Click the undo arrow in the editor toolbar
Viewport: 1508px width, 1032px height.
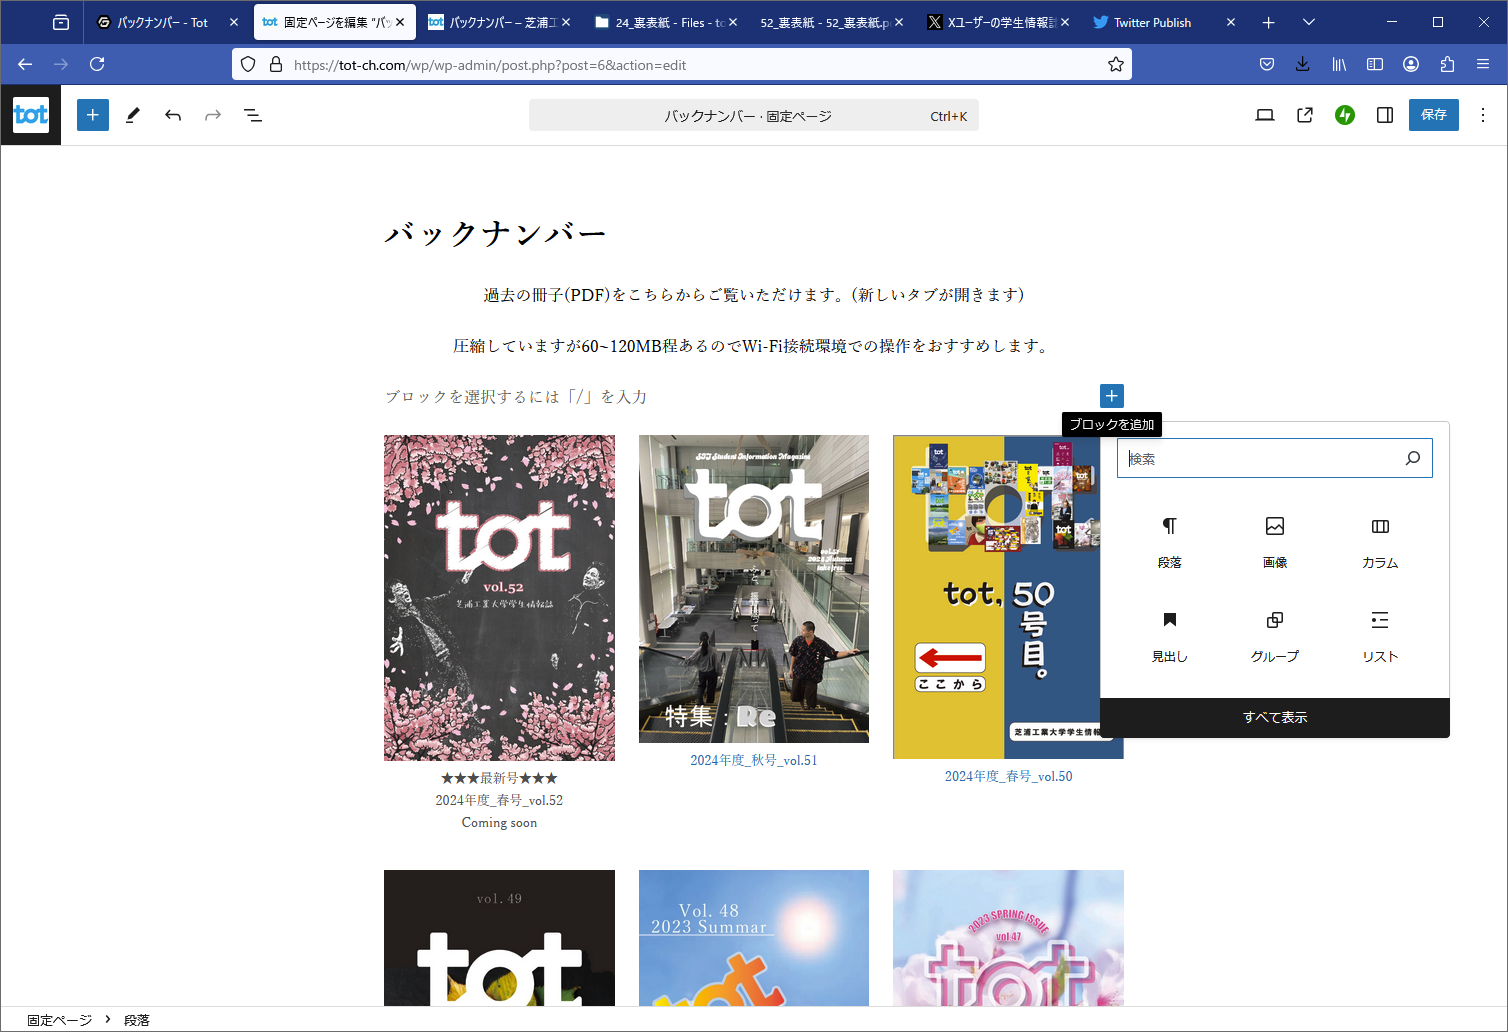172,114
